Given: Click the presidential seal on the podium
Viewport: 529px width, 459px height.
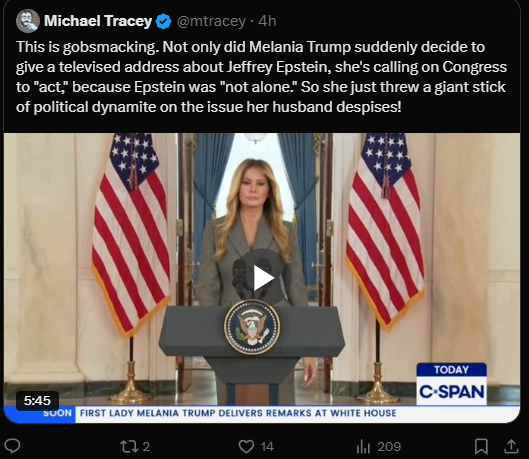Looking at the screenshot, I should [x=252, y=327].
